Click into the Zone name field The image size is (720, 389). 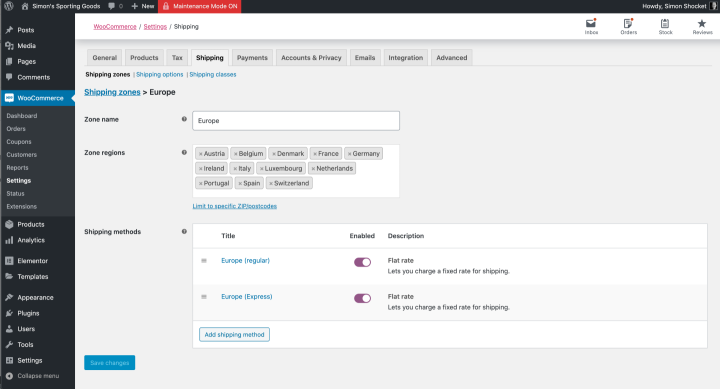click(296, 121)
